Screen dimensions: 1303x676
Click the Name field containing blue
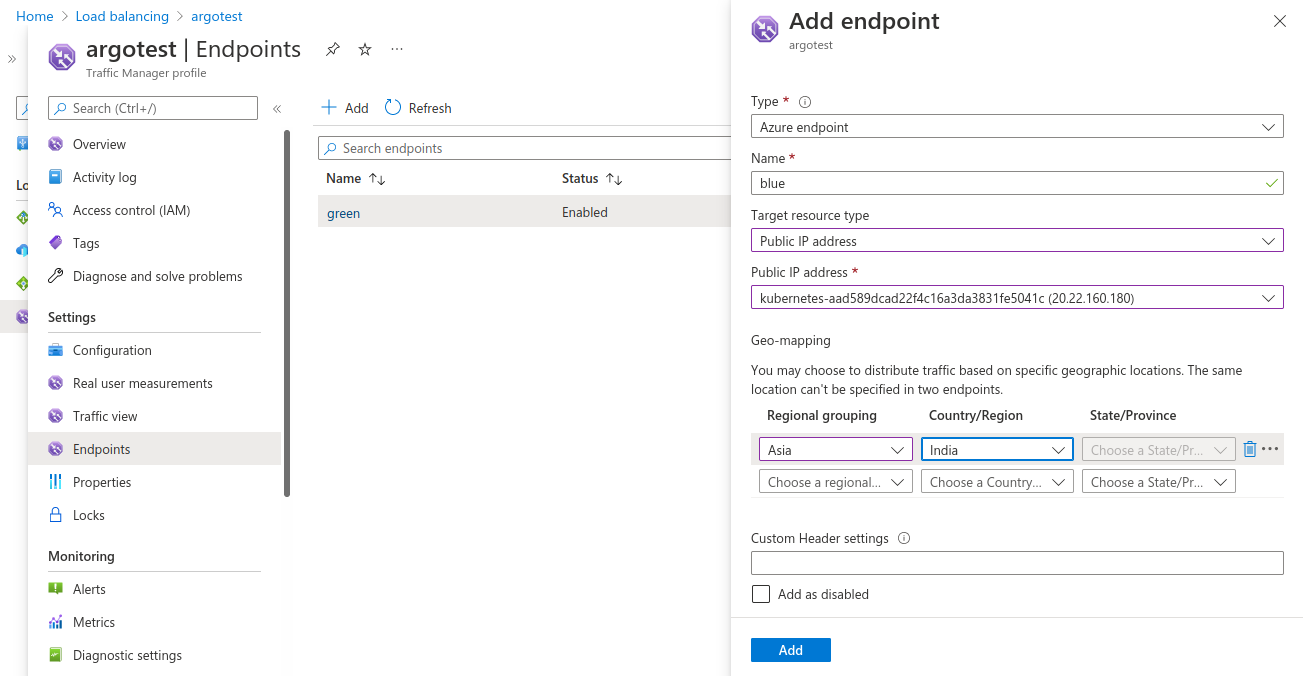1017,184
